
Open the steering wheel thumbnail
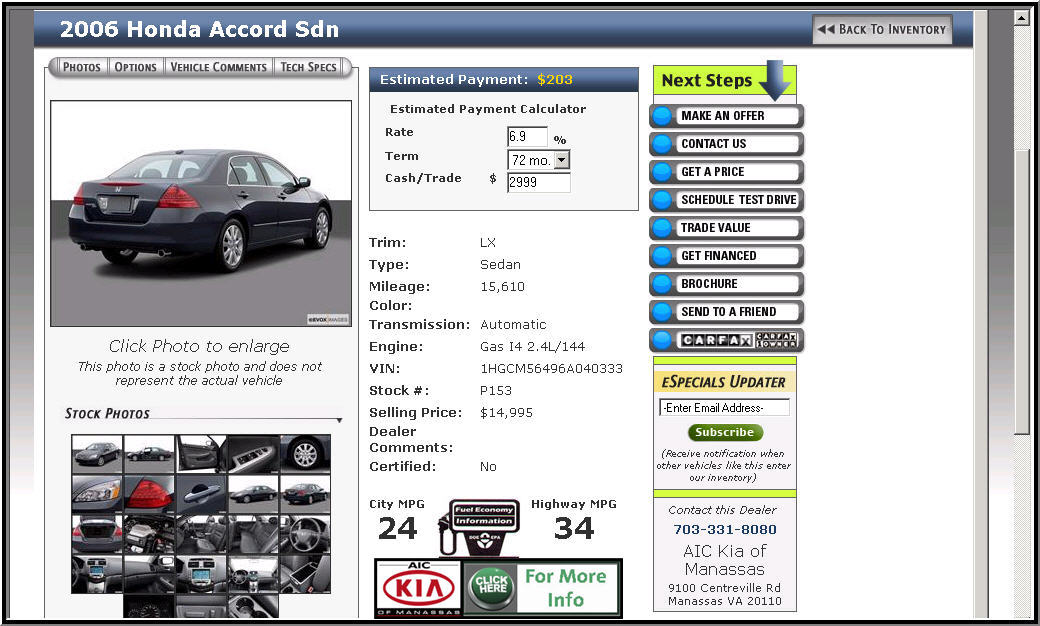pos(305,534)
